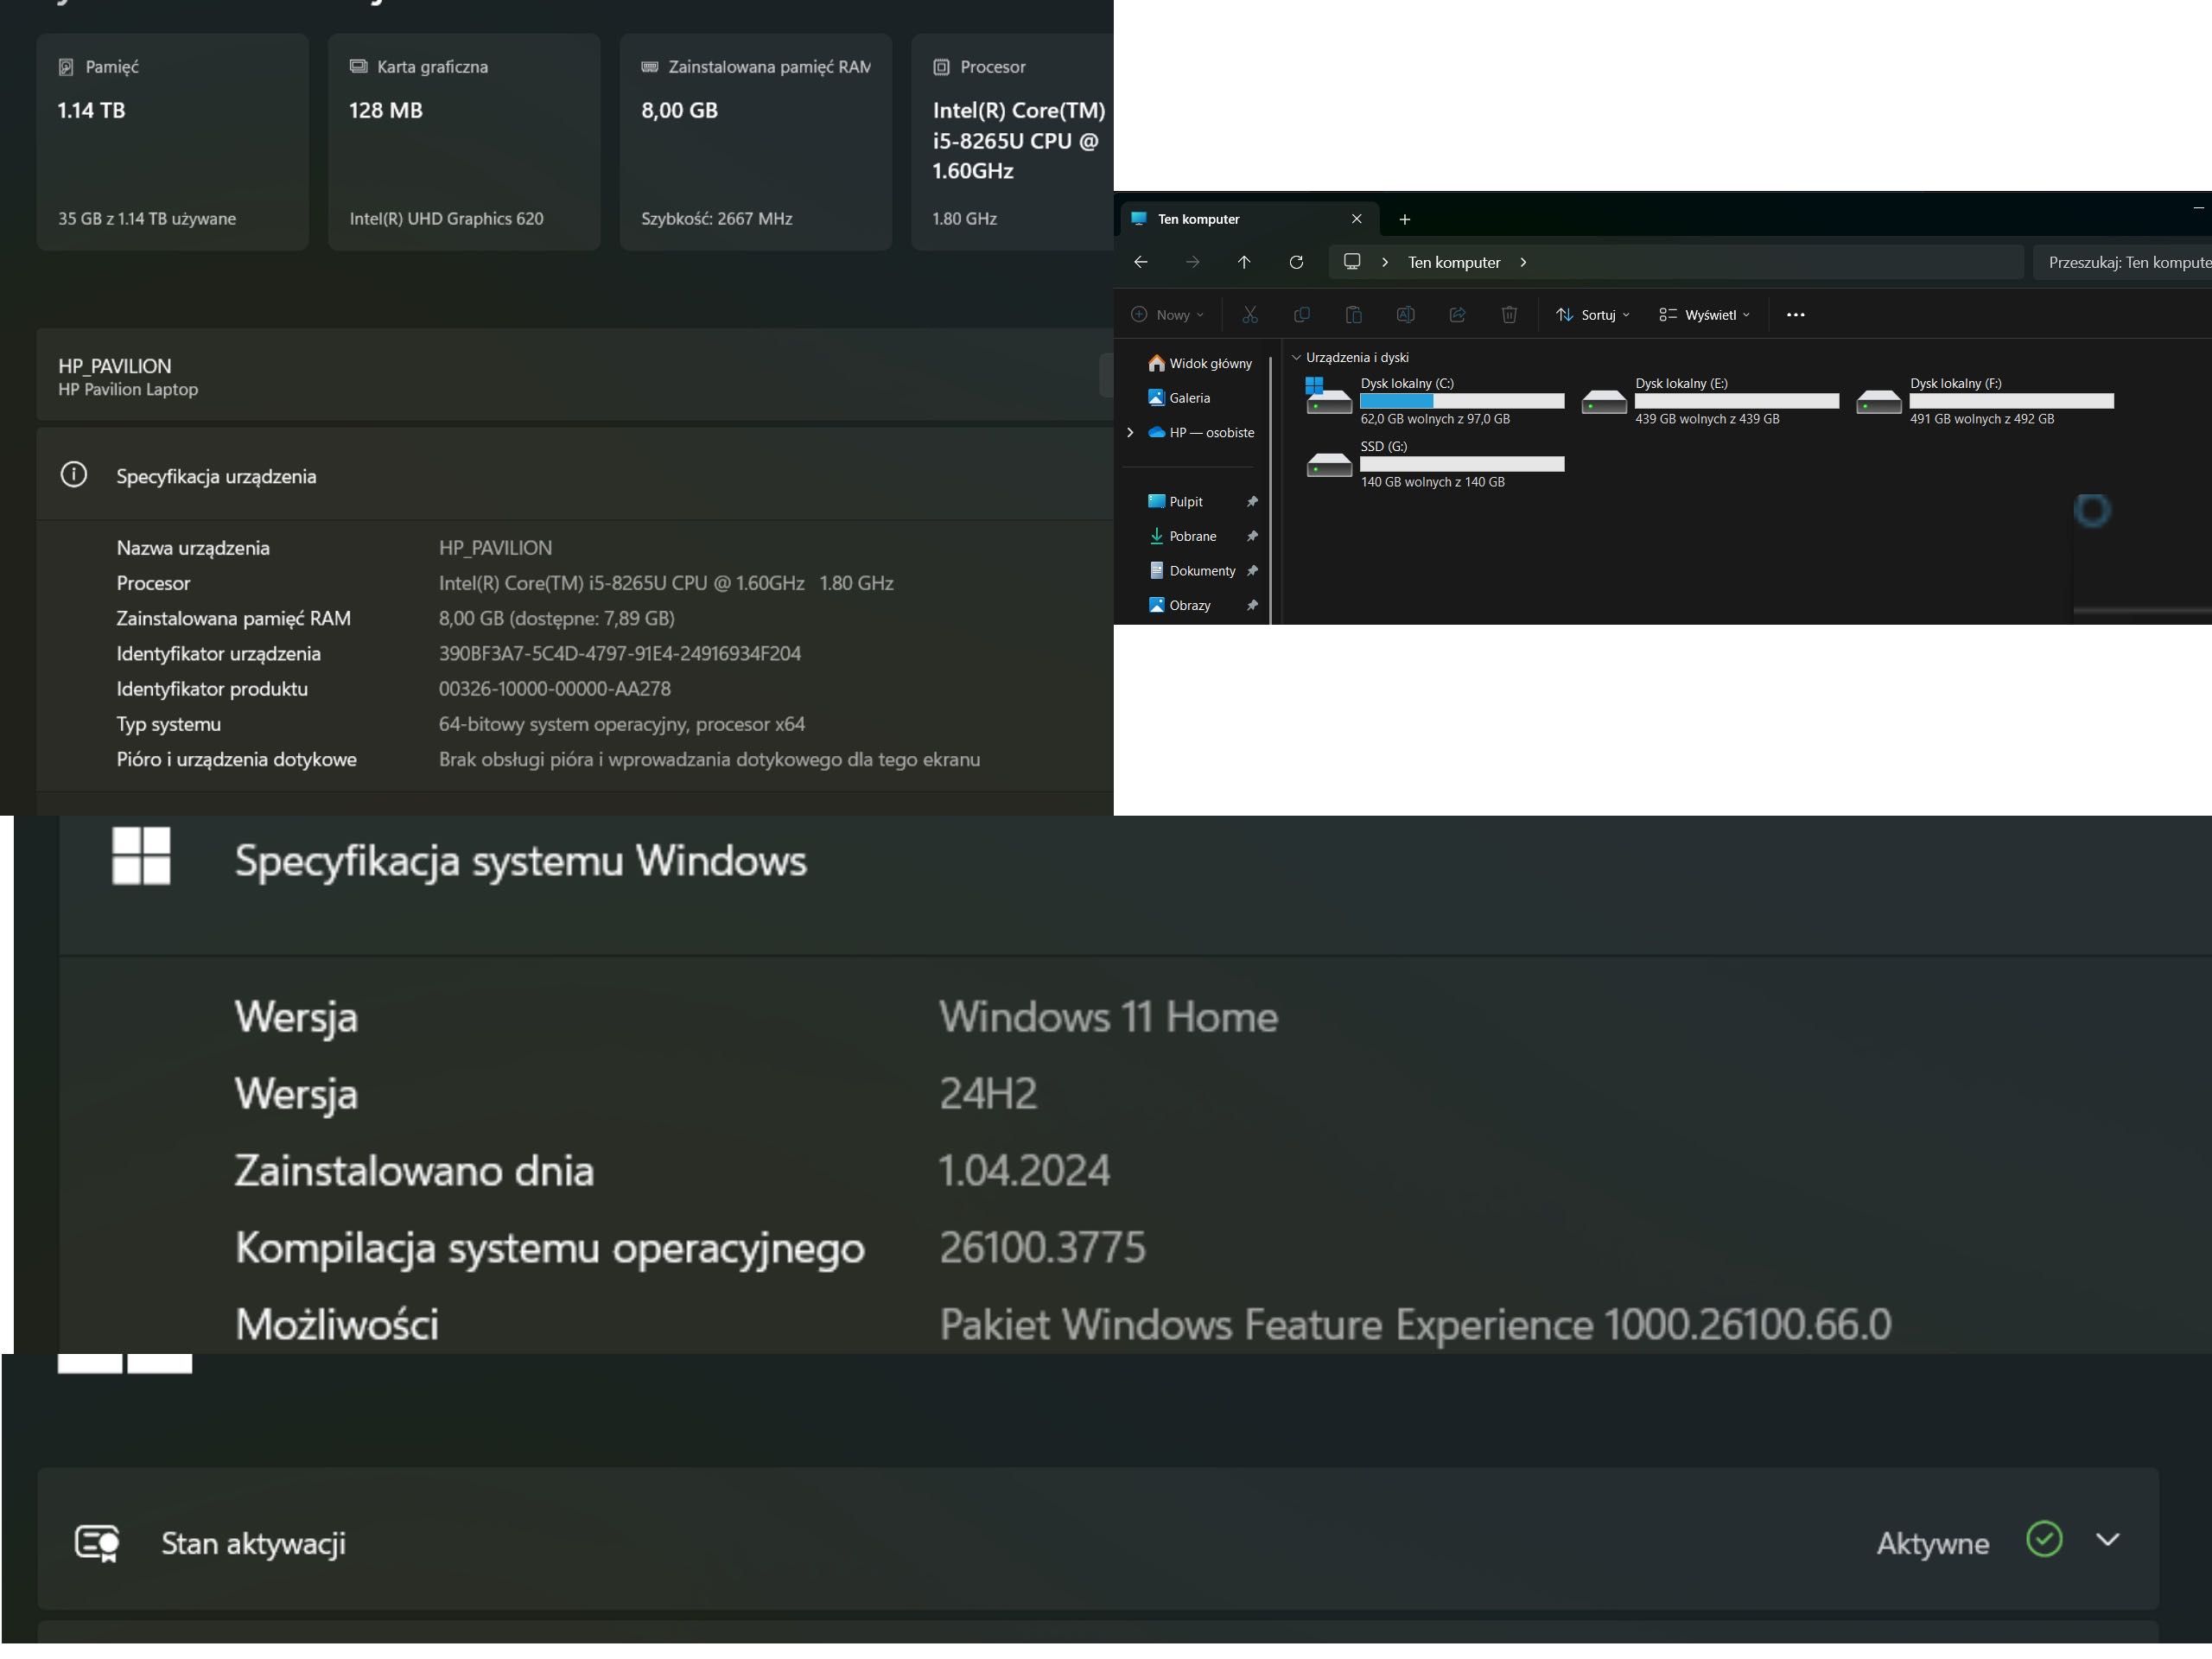The width and height of the screenshot is (2212, 1659).
Task: Click chevron before Ten komputer breadcrumb
Action: tap(1385, 262)
